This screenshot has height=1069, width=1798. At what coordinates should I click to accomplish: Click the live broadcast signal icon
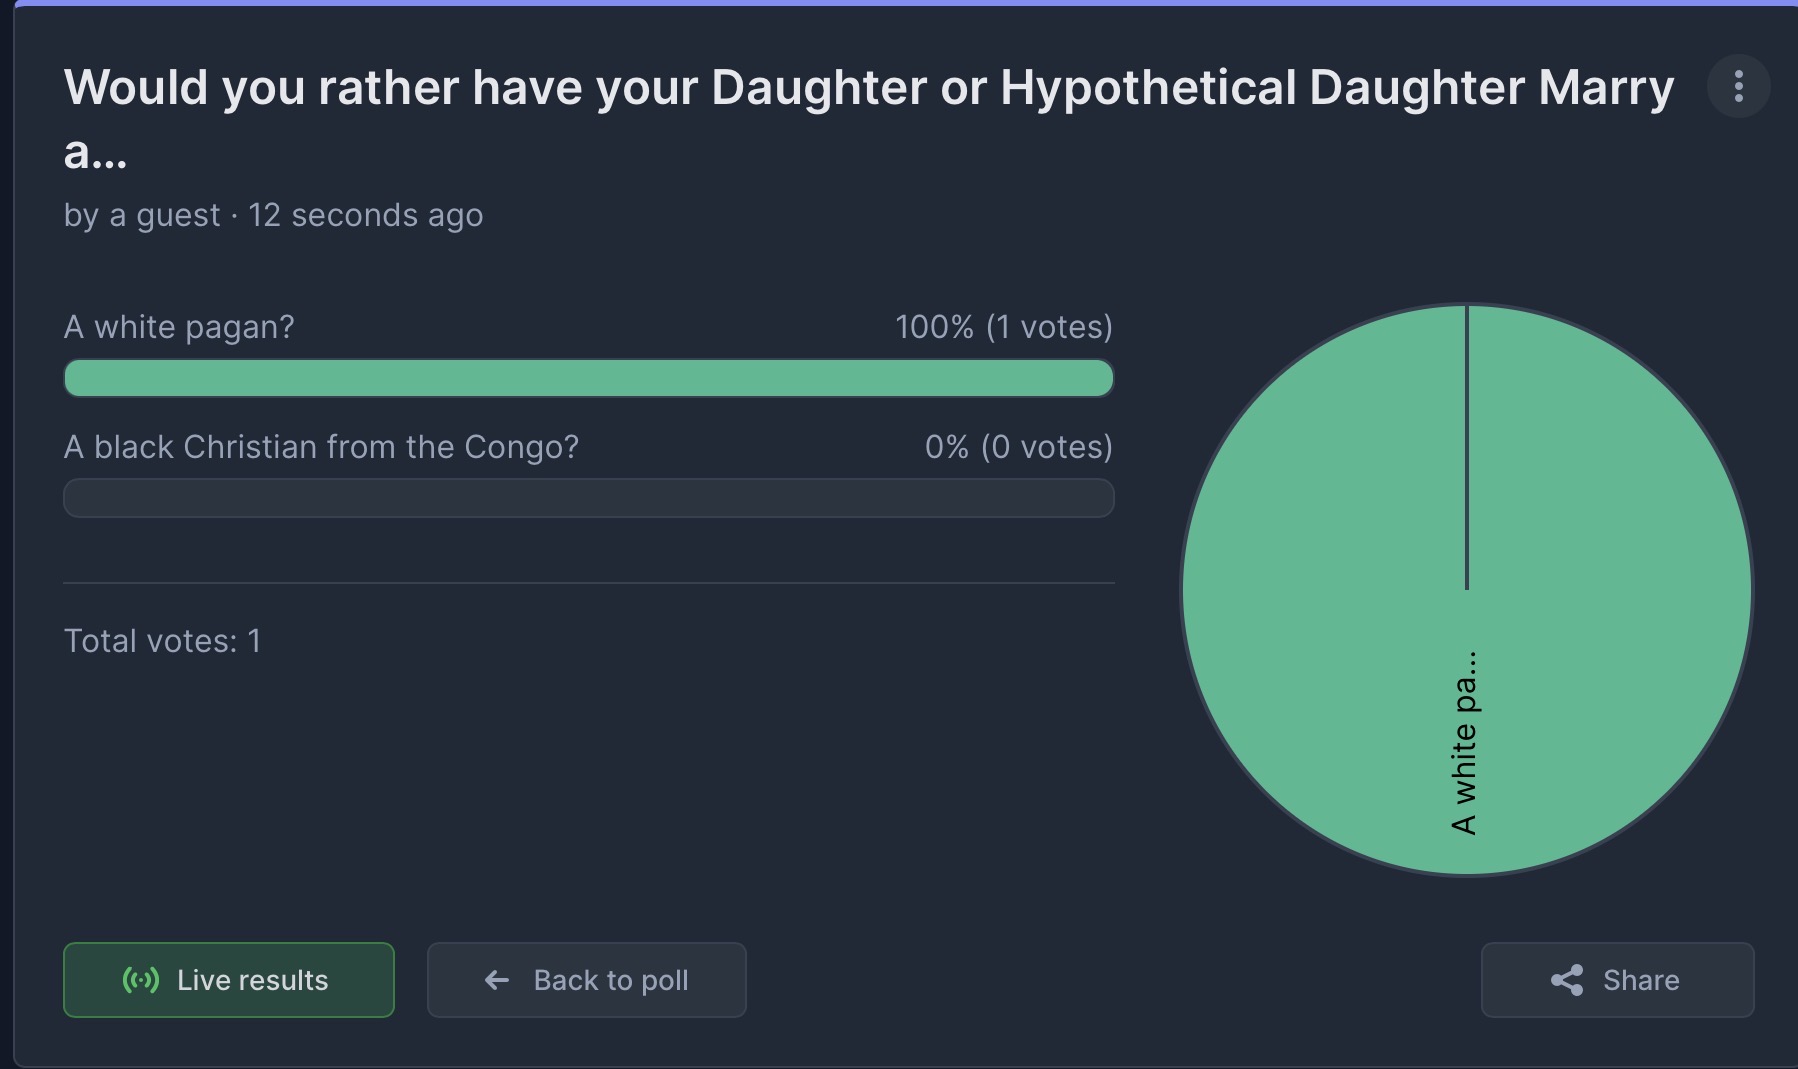click(141, 980)
